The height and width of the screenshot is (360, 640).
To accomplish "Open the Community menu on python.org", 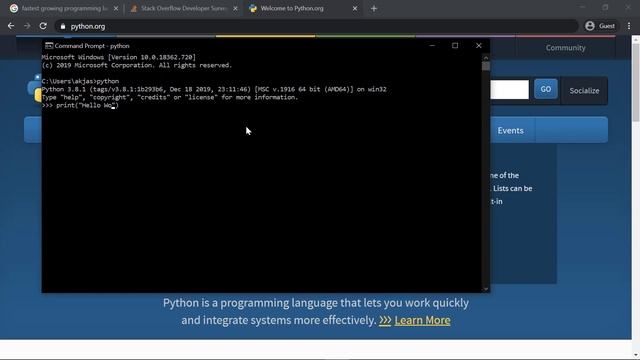I will [x=565, y=48].
